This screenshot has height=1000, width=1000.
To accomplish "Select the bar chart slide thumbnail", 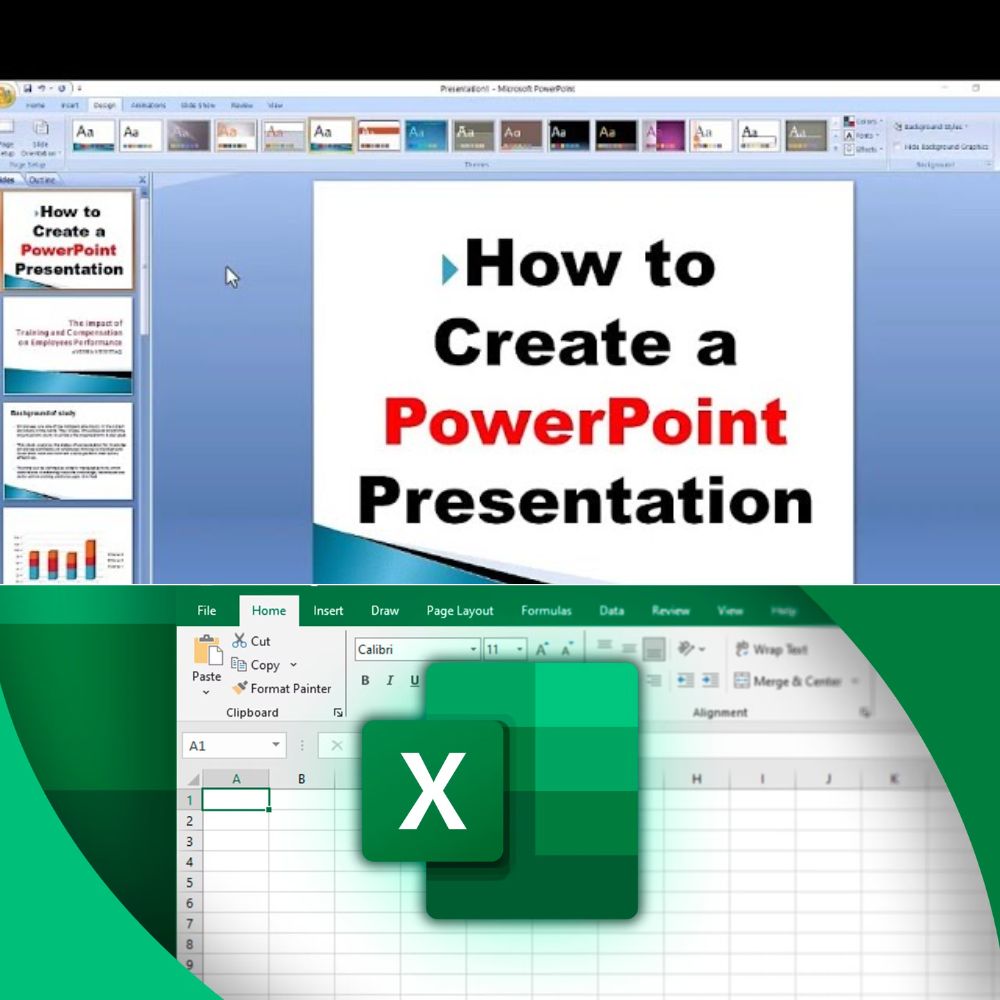I will point(68,545).
